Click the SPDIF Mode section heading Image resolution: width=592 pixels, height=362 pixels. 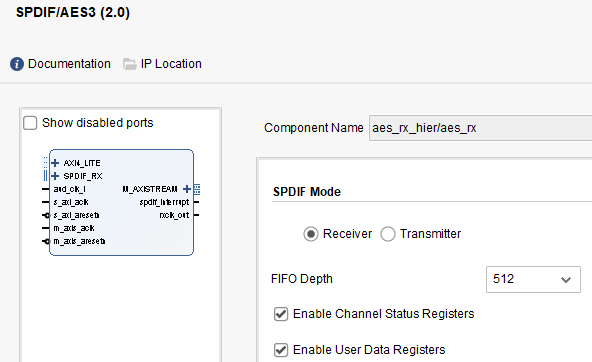click(307, 192)
